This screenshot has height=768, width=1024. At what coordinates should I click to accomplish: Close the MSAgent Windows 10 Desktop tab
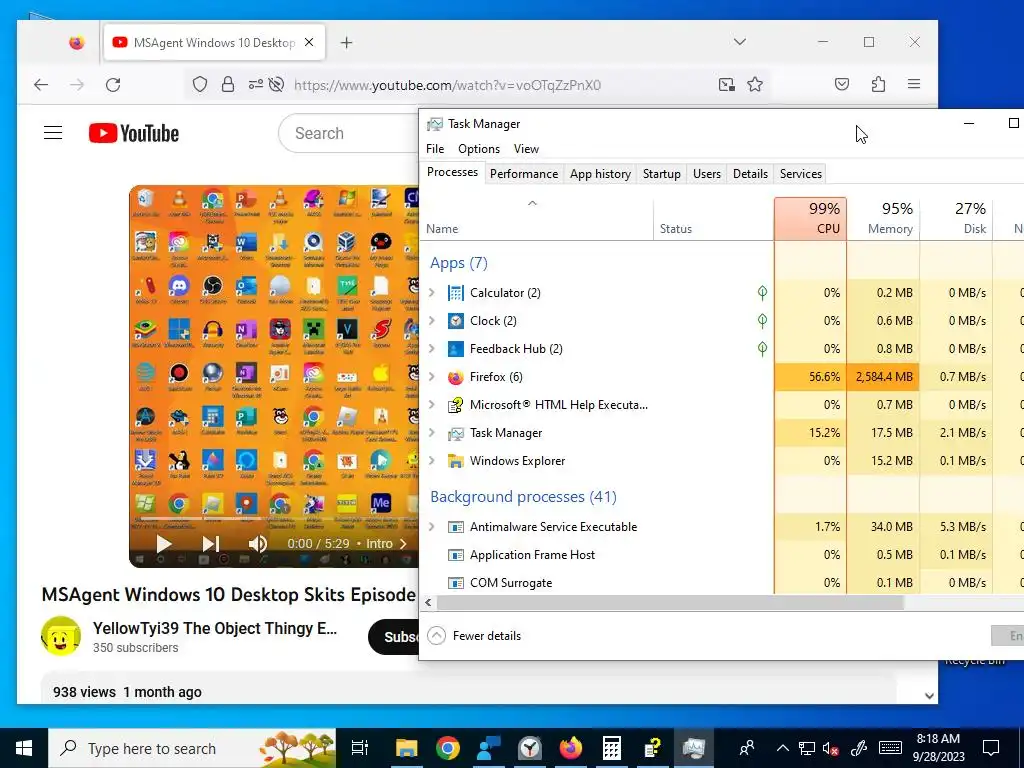(309, 42)
